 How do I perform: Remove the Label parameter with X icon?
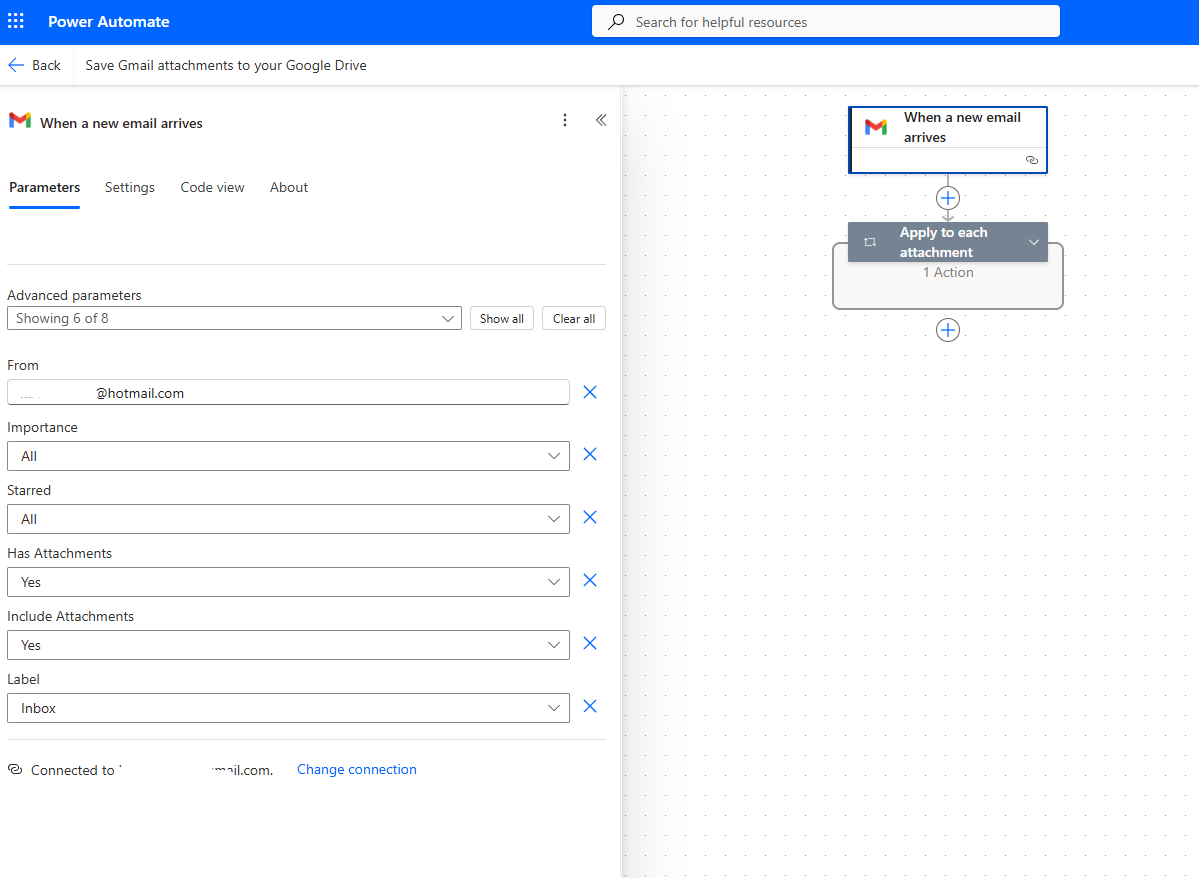pos(590,707)
